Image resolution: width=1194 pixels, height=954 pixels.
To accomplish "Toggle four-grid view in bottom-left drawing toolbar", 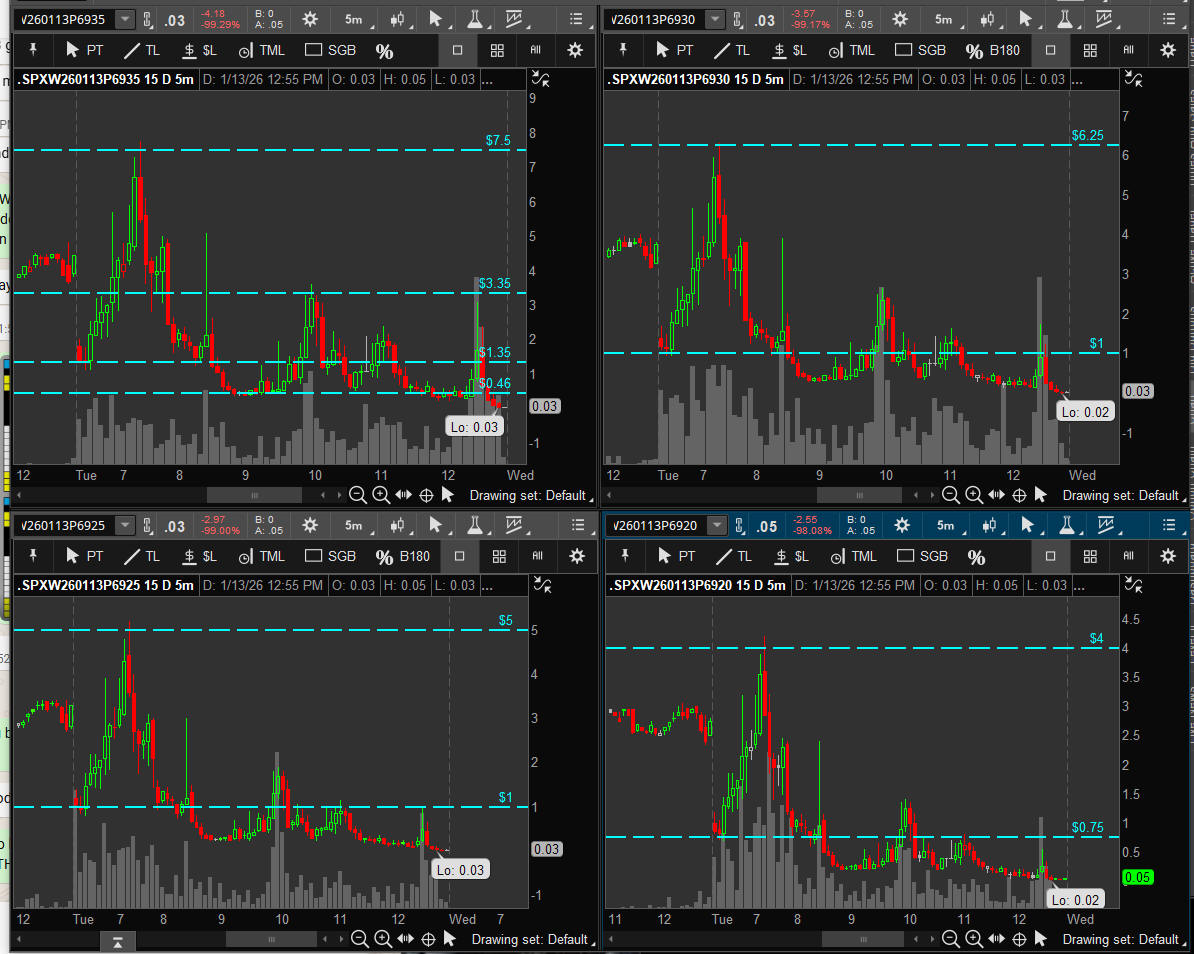I will (499, 556).
